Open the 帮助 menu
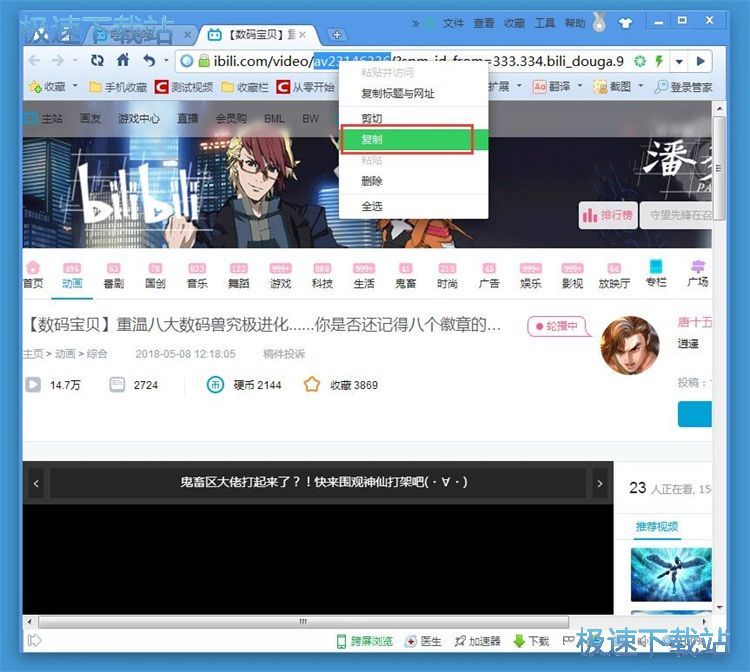 point(574,23)
